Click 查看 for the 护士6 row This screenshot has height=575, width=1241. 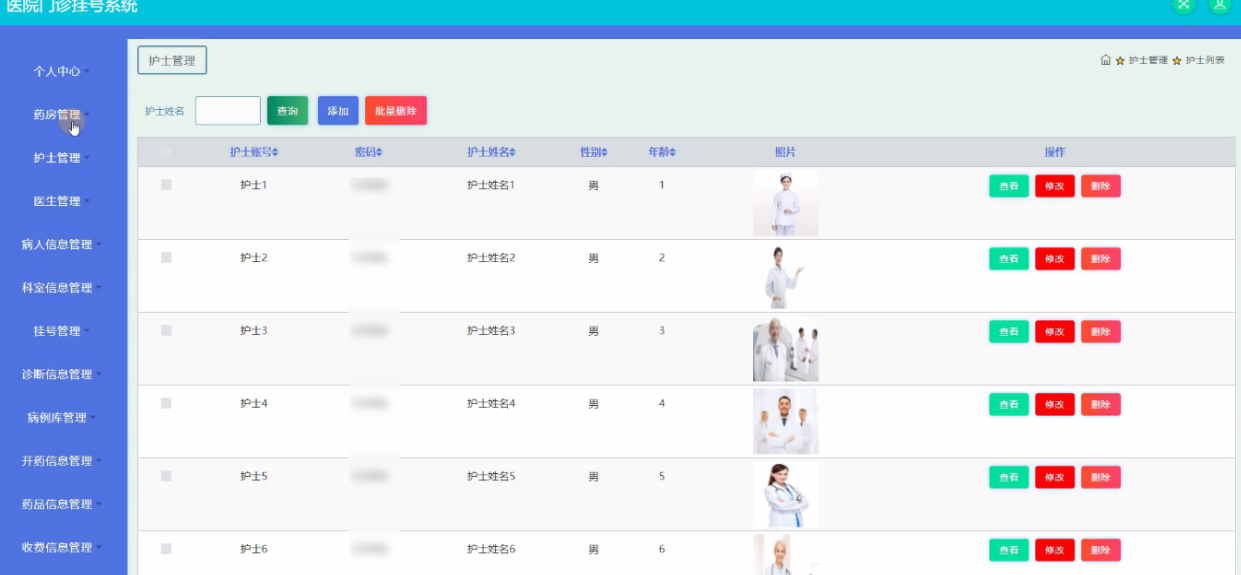[1009, 550]
